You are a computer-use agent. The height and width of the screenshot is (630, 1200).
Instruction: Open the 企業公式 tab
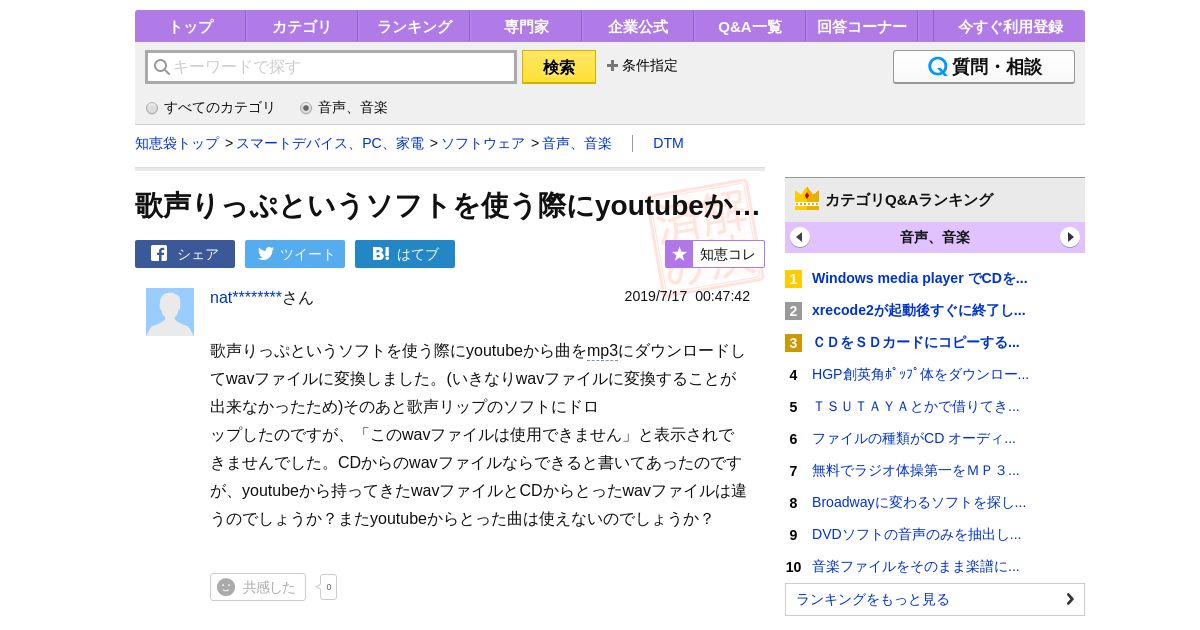point(638,26)
